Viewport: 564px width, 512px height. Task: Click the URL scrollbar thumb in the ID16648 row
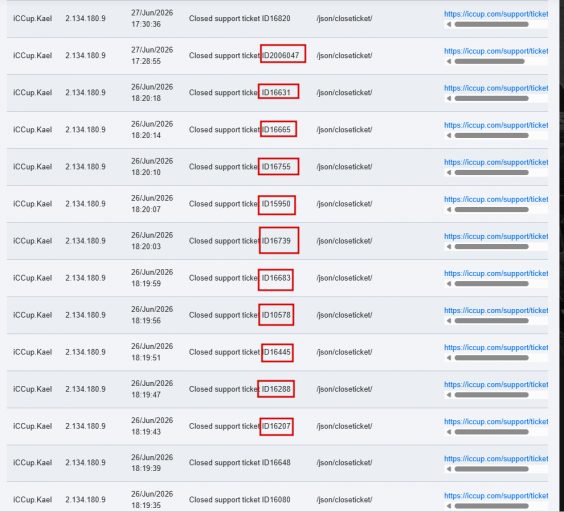coord(491,469)
